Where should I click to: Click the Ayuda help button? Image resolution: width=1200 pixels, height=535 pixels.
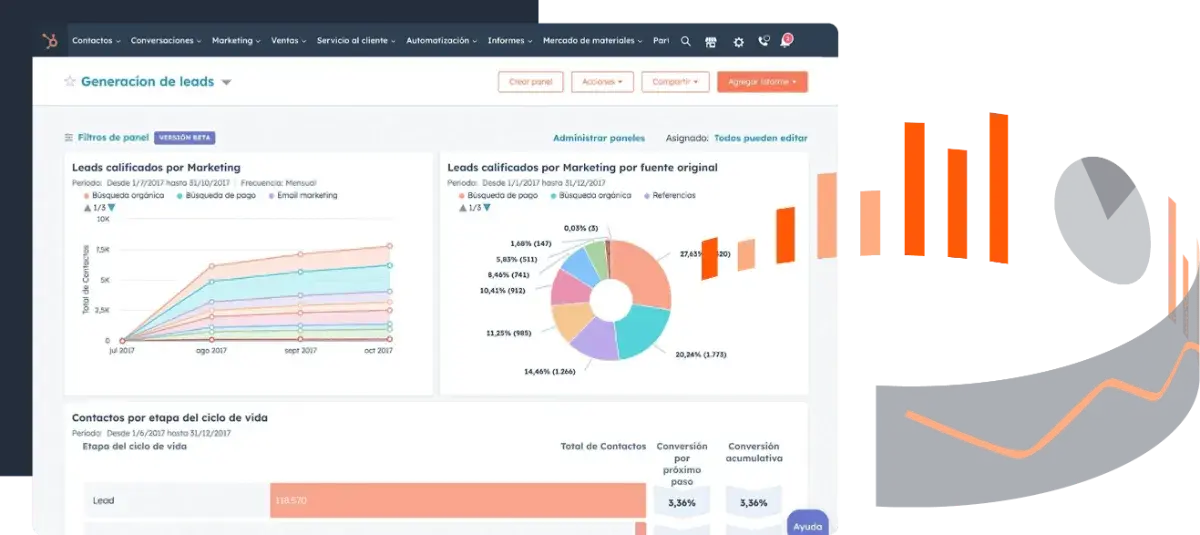coord(808,525)
